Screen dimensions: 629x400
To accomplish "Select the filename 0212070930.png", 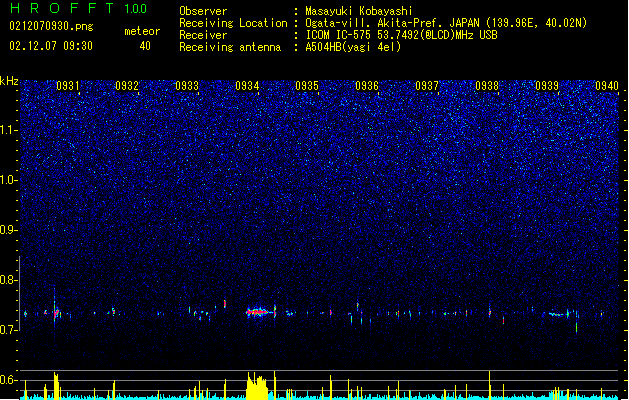I will (51, 26).
